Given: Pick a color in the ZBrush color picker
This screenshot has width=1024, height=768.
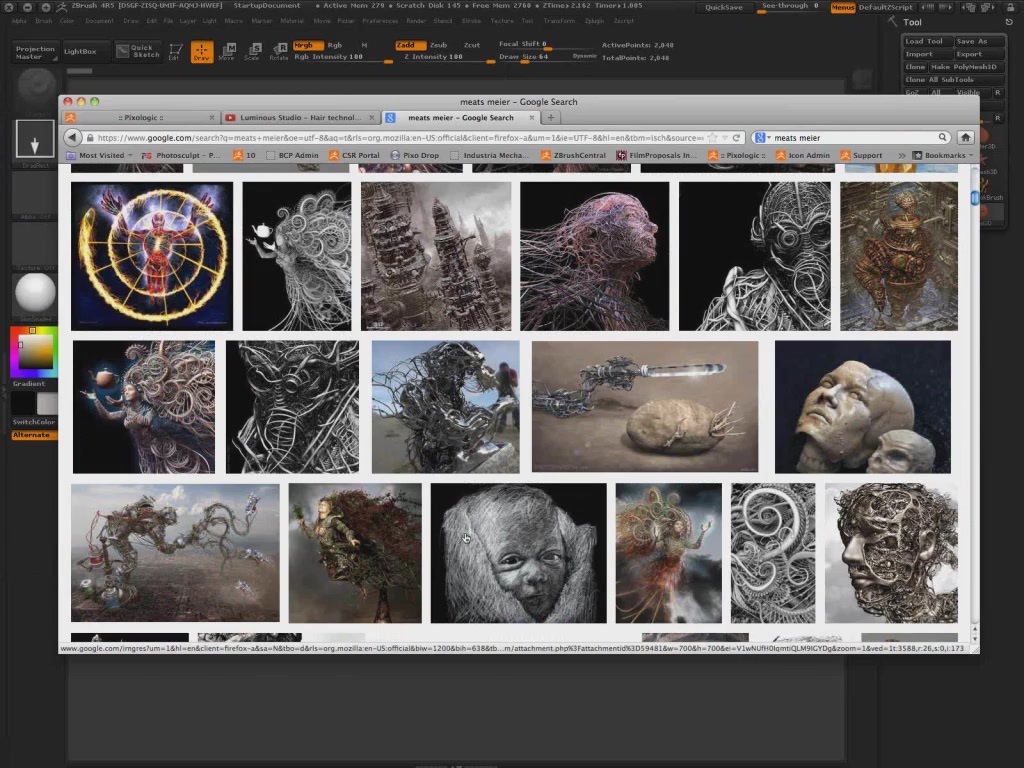Looking at the screenshot, I should pyautogui.click(x=35, y=352).
